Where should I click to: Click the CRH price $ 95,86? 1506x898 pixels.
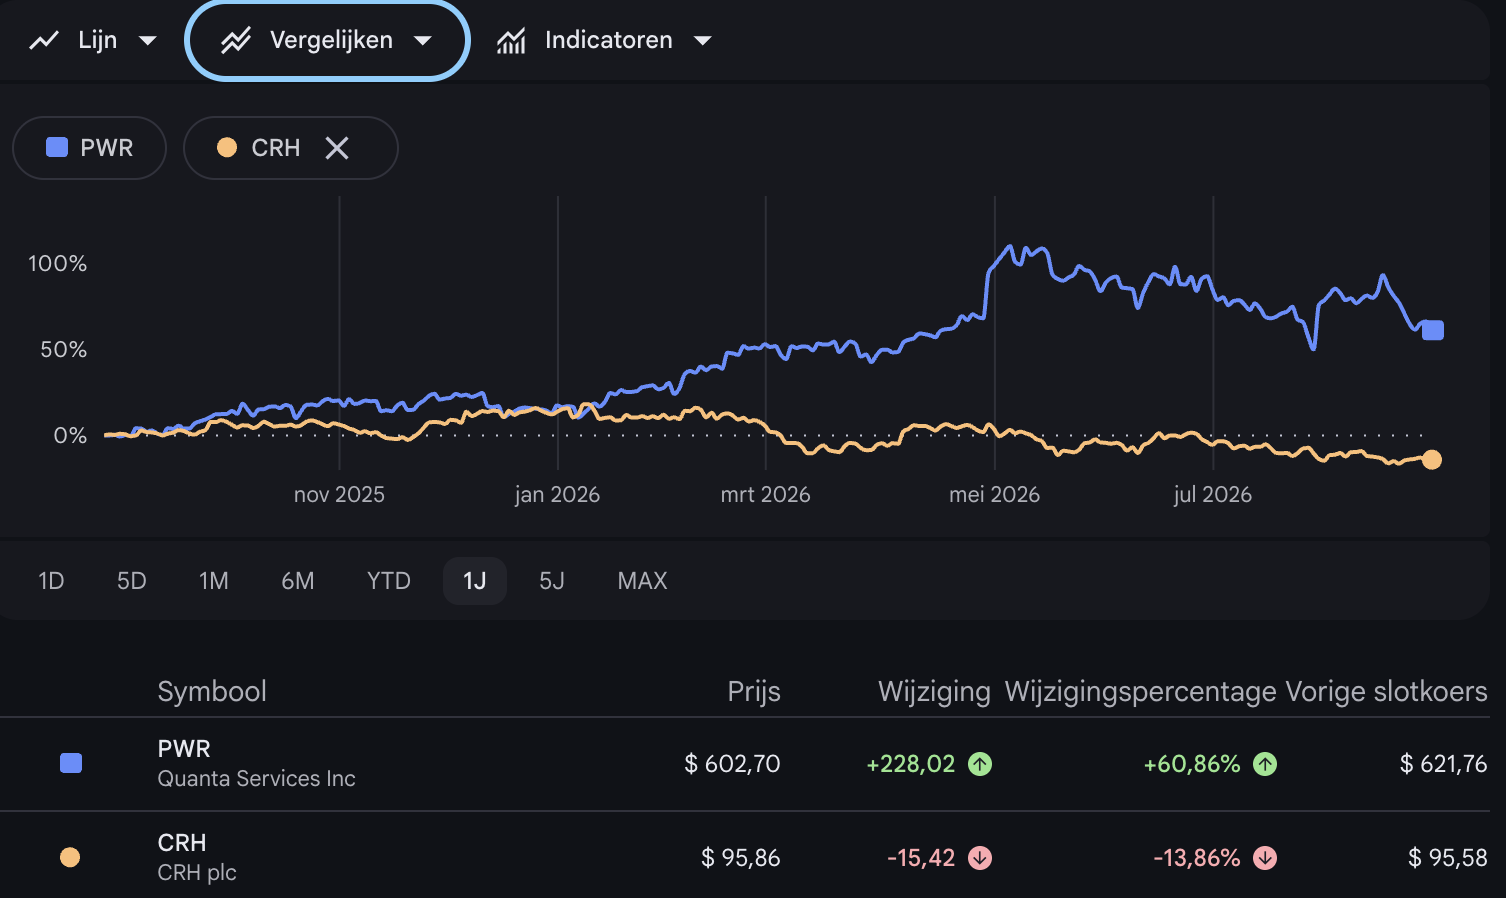pyautogui.click(x=741, y=858)
